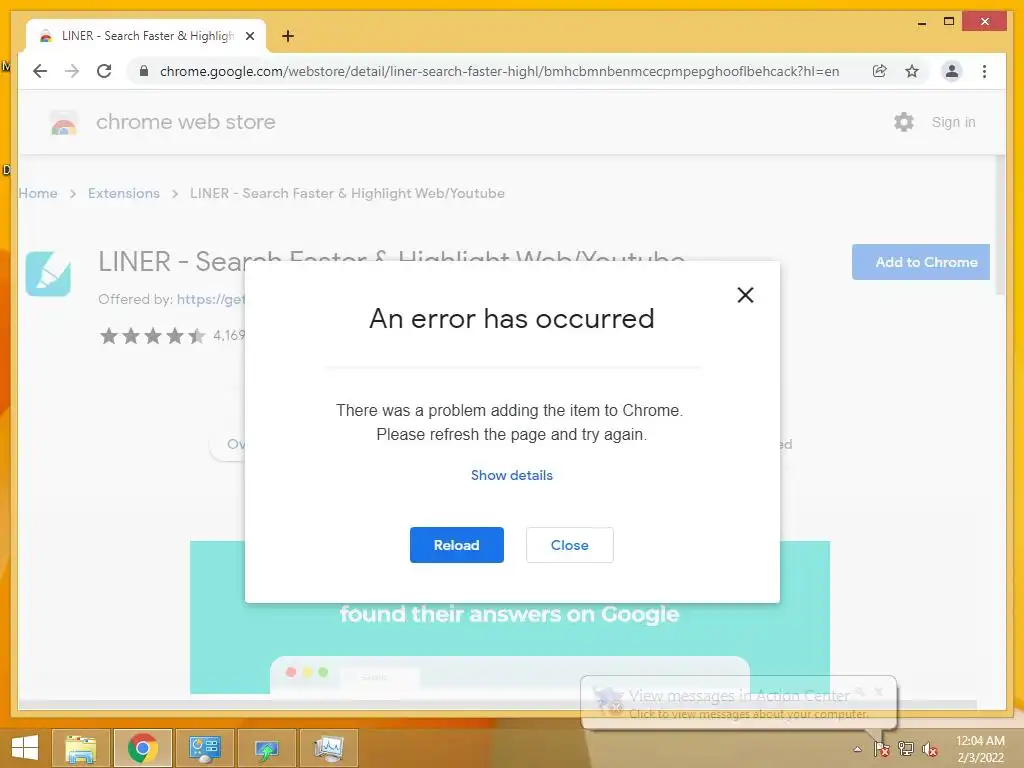Click View messages in Action Center notification
The width and height of the screenshot is (1024, 768).
pyautogui.click(x=739, y=703)
